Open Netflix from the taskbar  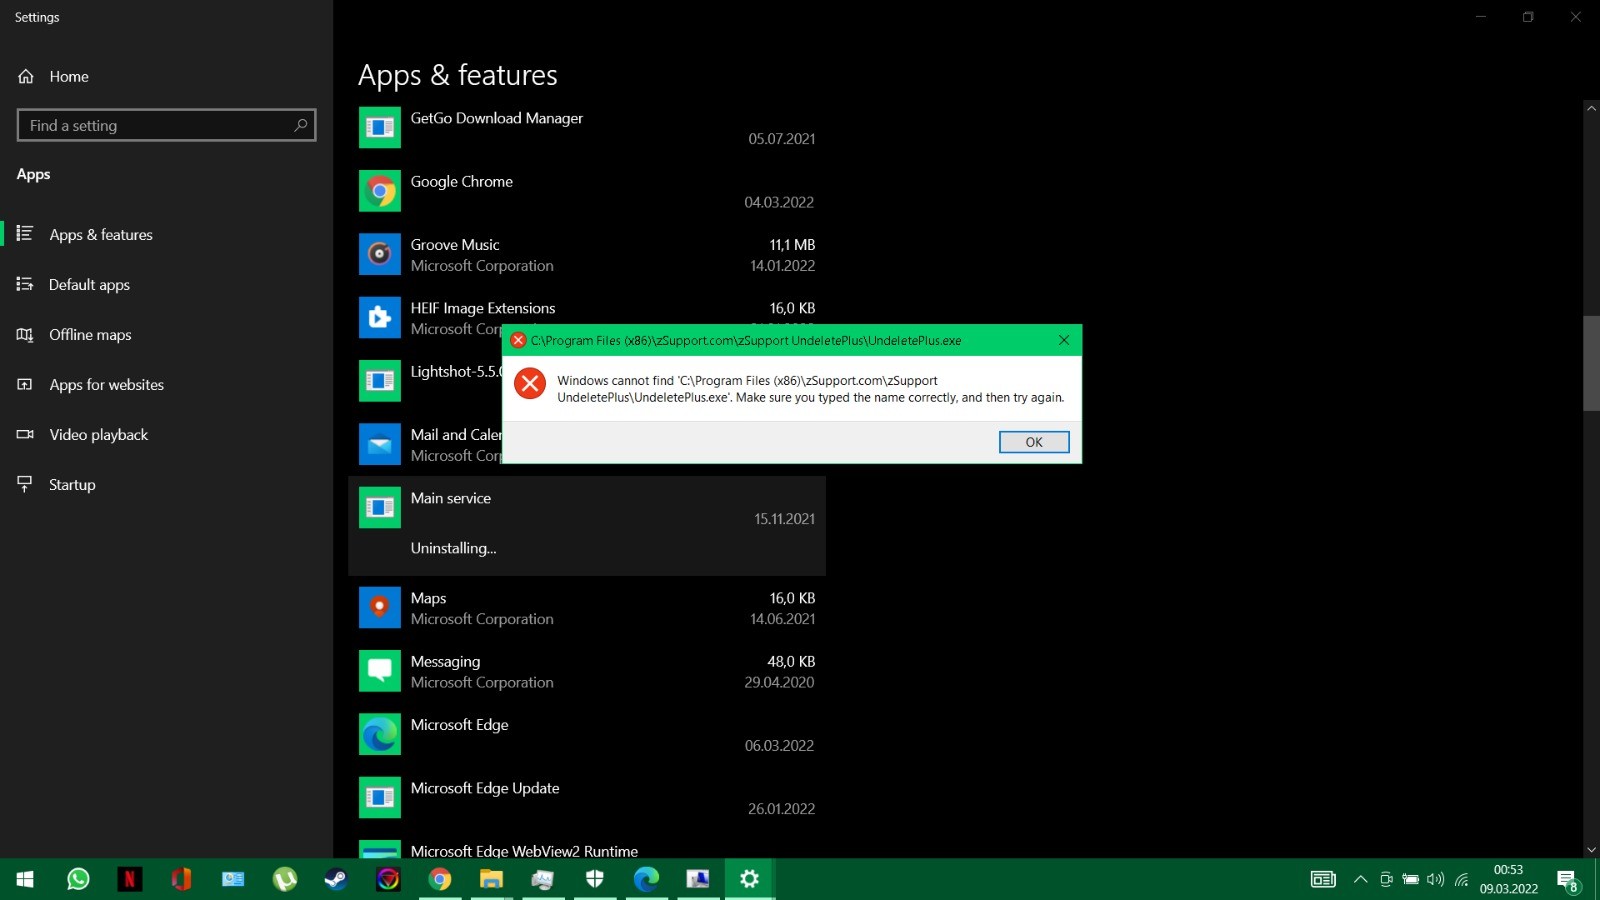point(129,879)
